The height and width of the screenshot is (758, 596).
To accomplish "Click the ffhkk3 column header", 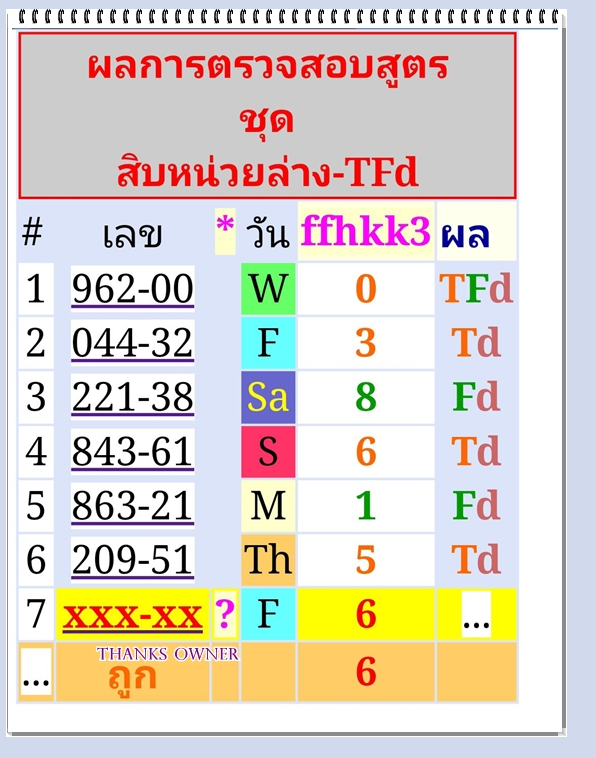I will click(366, 231).
